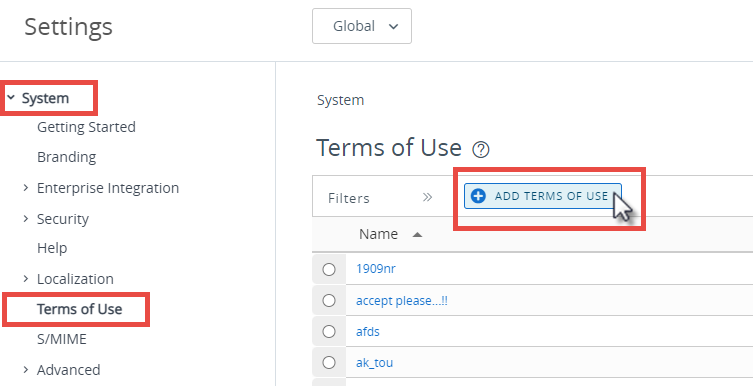Expand the Advanced section
Screen dimensions: 753x386
26,370
